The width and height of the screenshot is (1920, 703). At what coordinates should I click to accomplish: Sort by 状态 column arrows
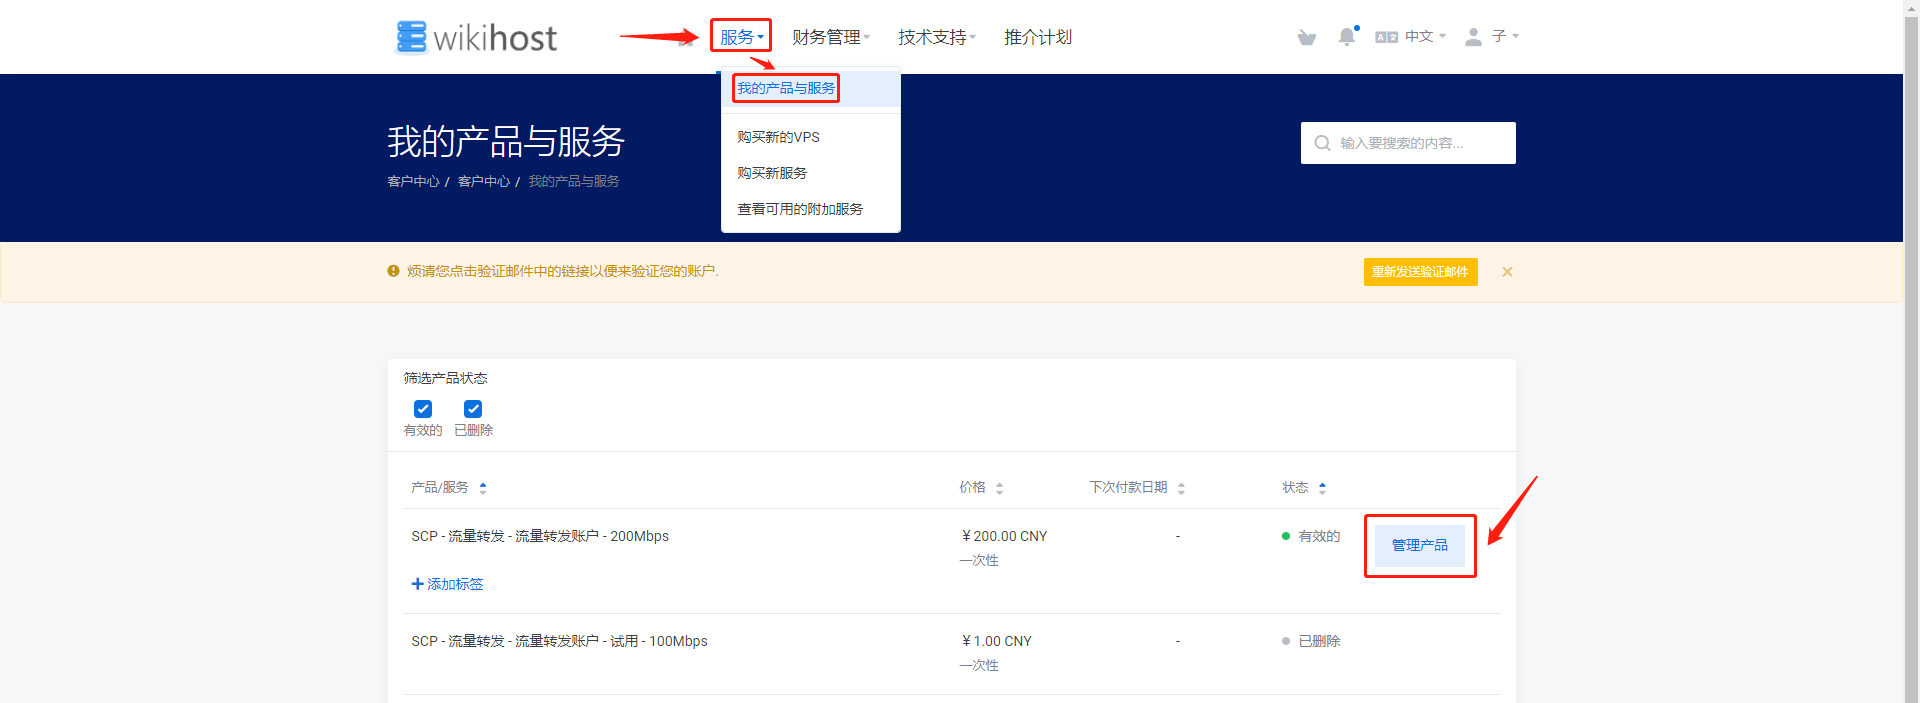(1322, 488)
